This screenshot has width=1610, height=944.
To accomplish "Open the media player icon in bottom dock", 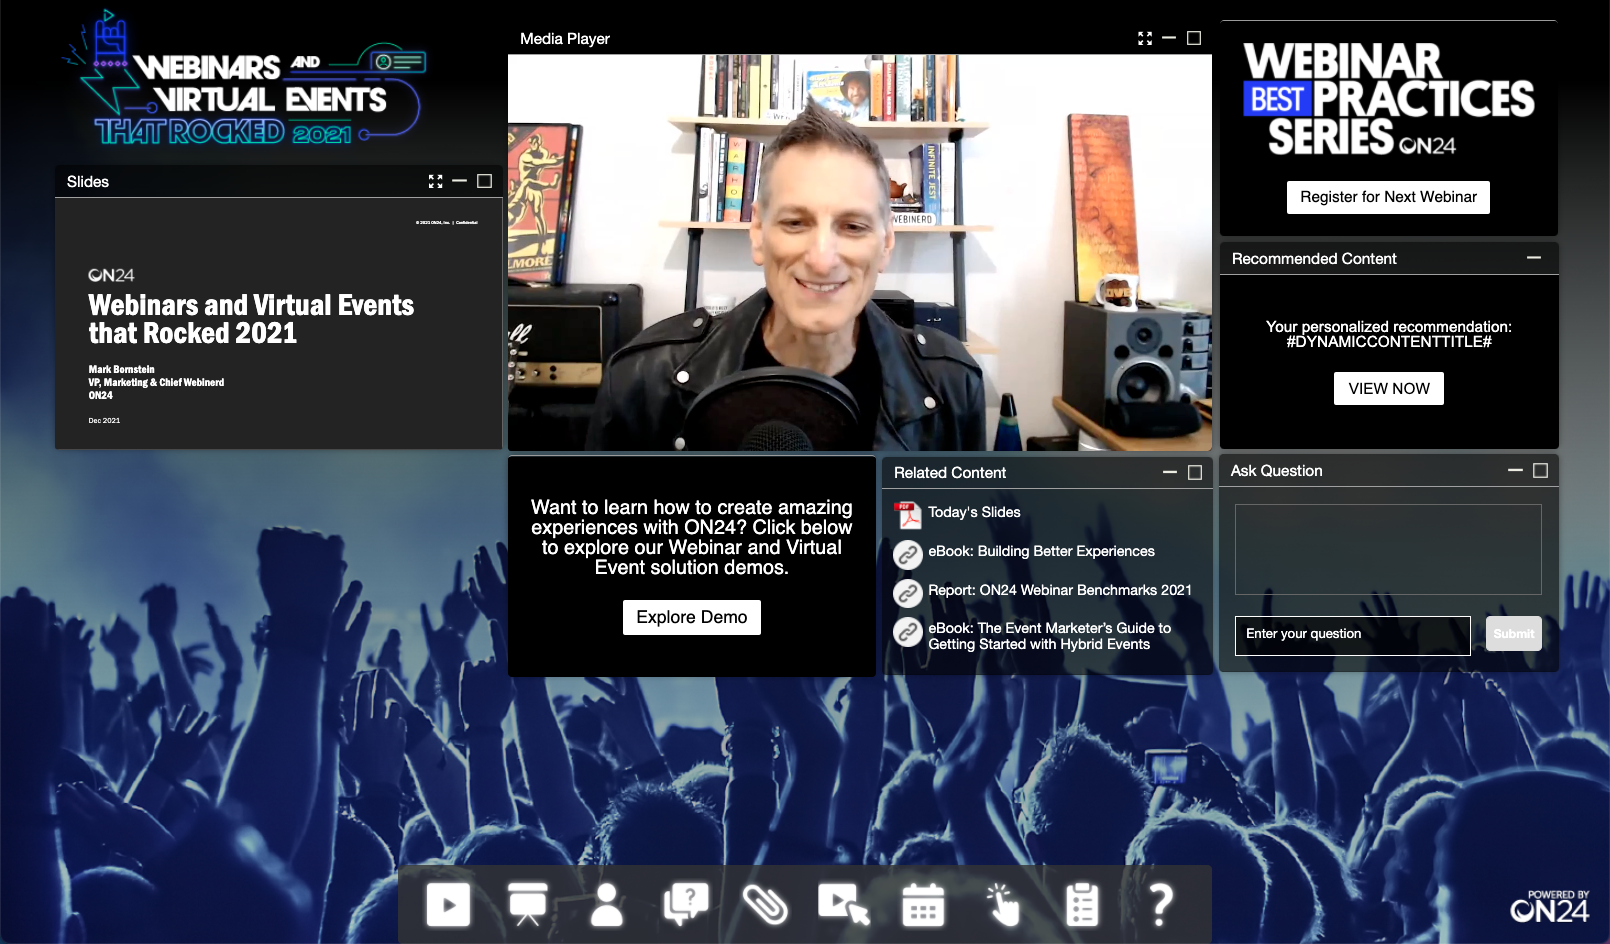I will 448,904.
